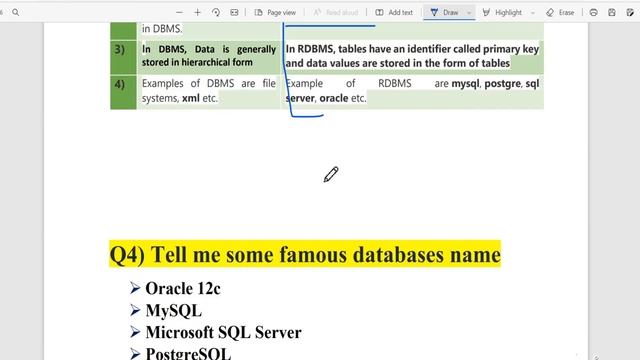Click the bold word 'postgre' in table
Viewport: 640px width, 360px height.
(502, 84)
